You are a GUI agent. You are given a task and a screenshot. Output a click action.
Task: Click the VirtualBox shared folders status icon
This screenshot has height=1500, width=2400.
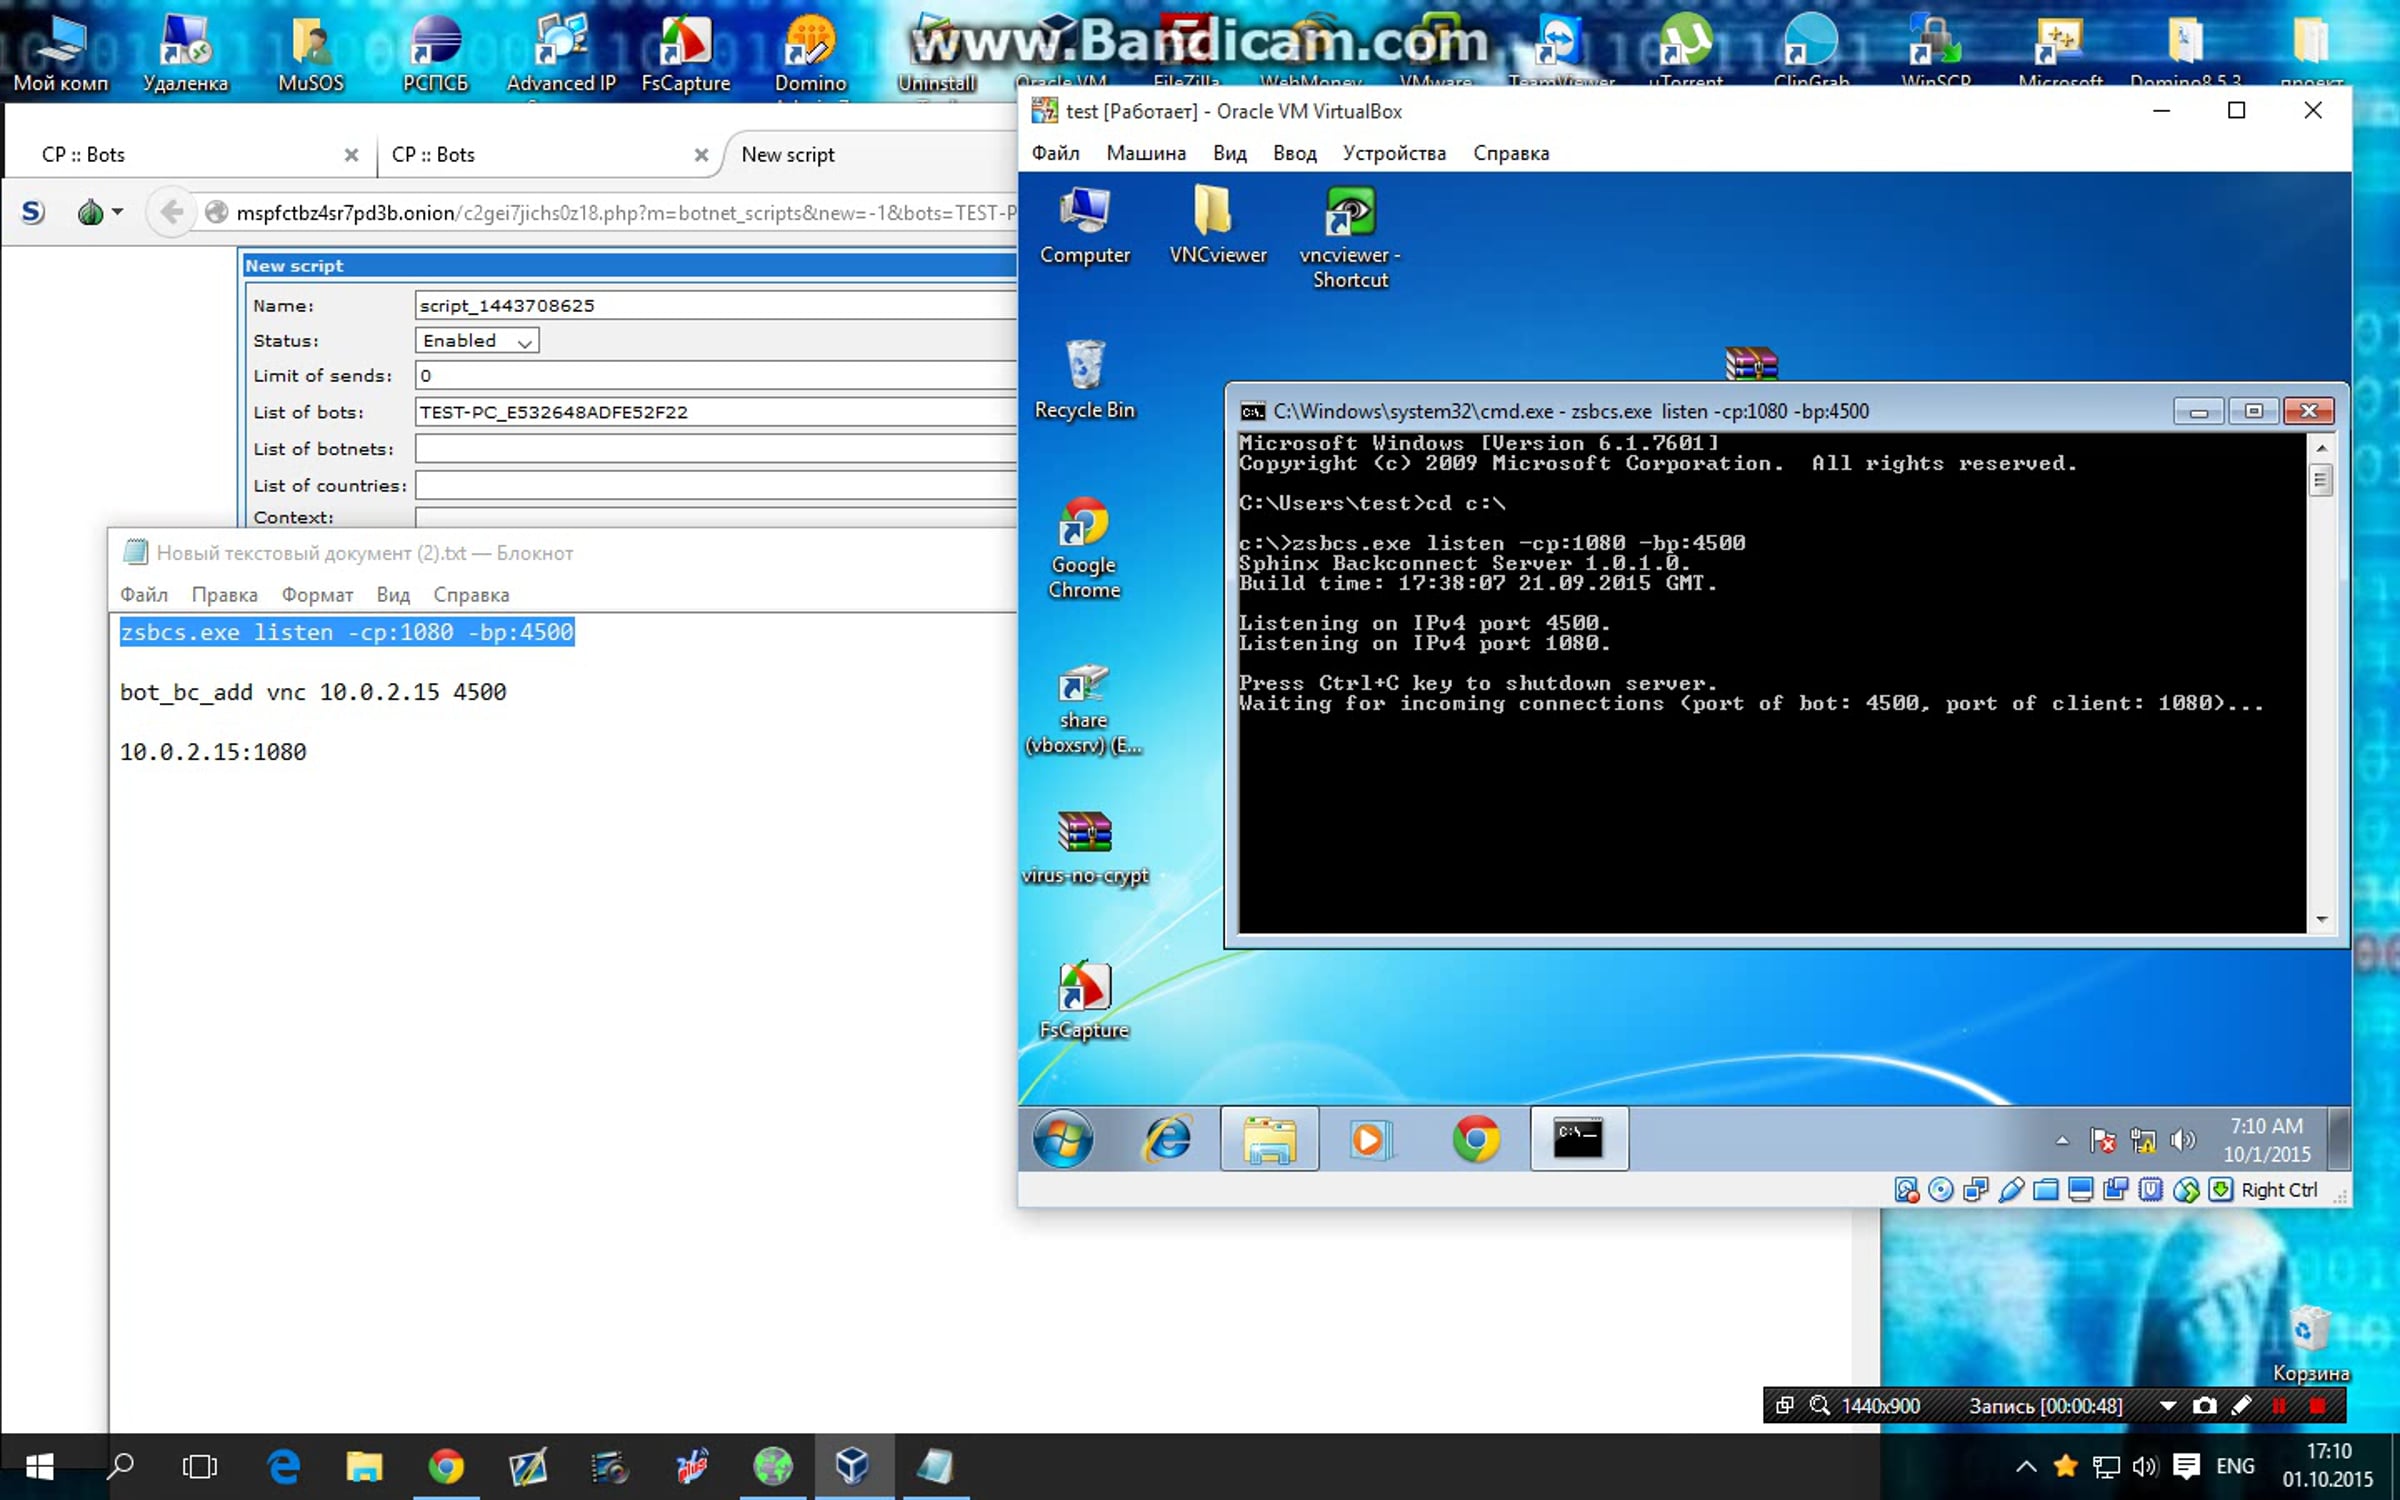pyautogui.click(x=2046, y=1190)
